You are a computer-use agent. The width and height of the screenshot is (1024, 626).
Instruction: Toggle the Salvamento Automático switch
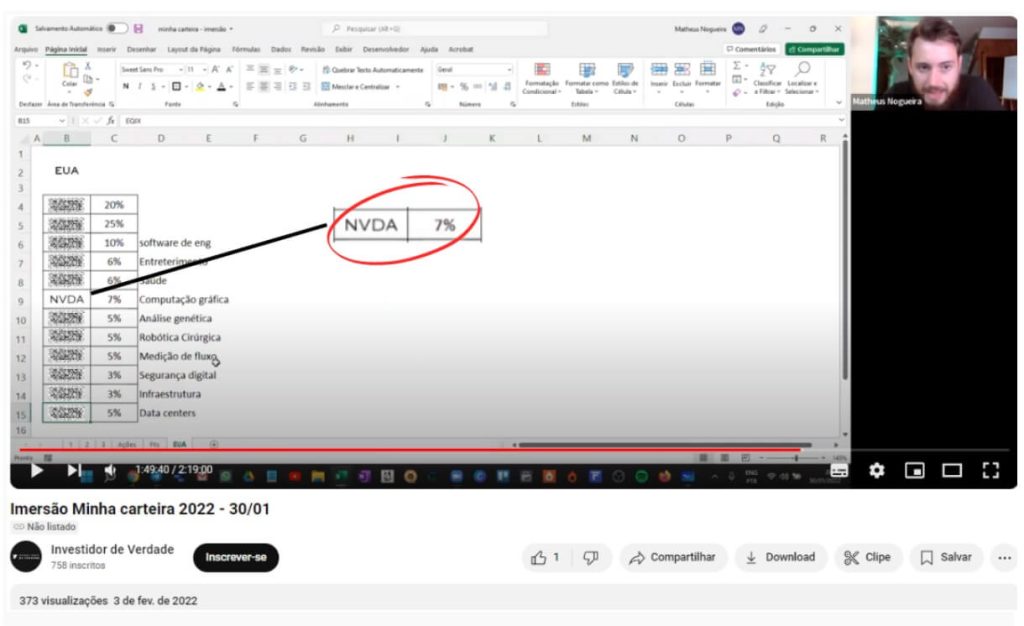(118, 28)
